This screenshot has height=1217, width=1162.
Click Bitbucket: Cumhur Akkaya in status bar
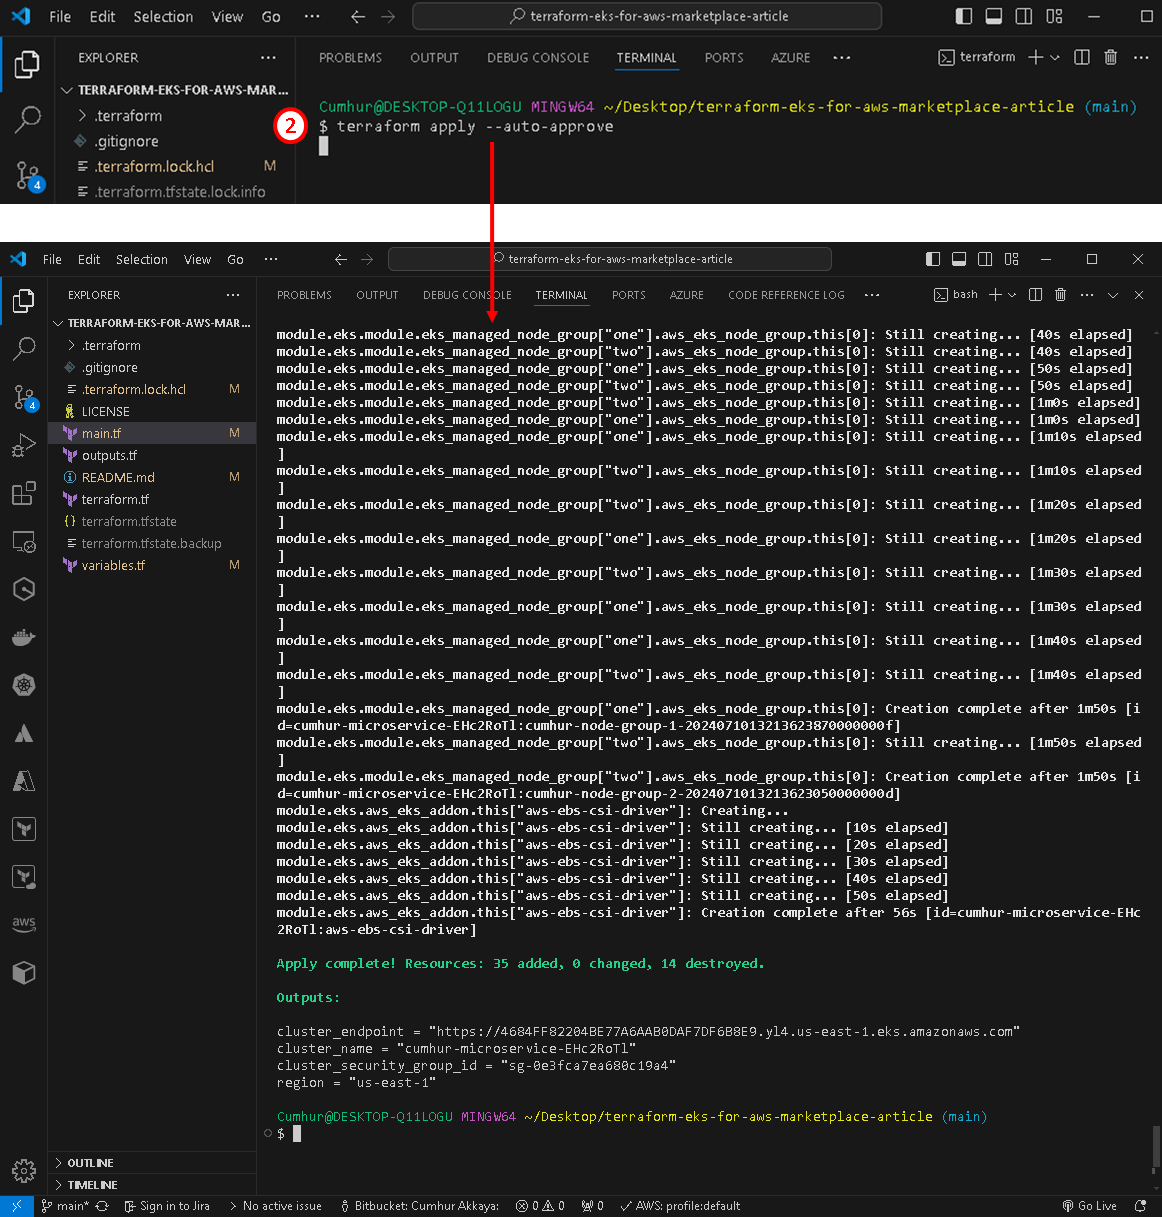419,1206
